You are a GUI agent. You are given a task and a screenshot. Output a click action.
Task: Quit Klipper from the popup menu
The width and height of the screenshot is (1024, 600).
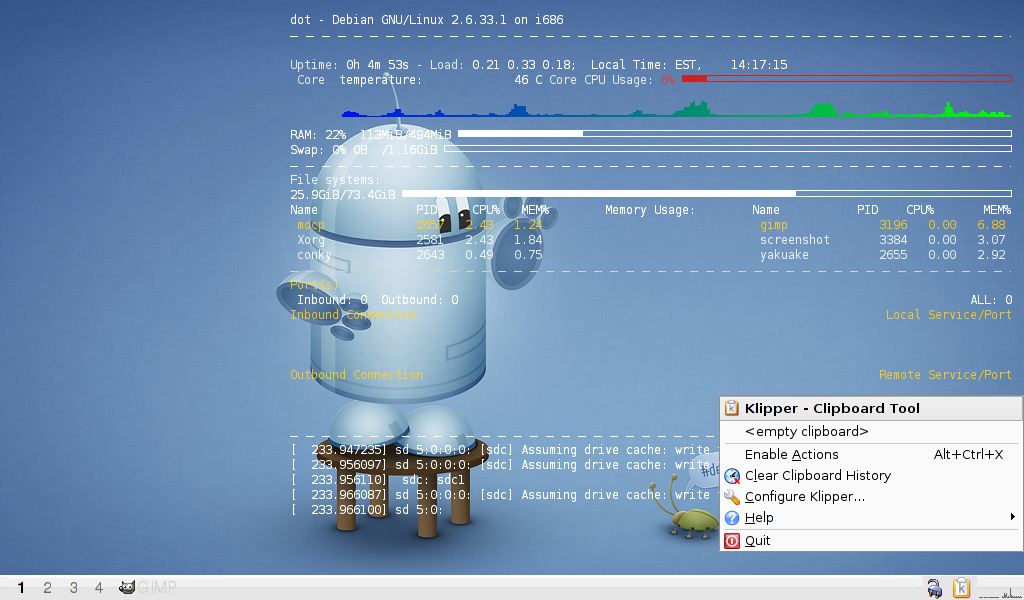pos(871,541)
